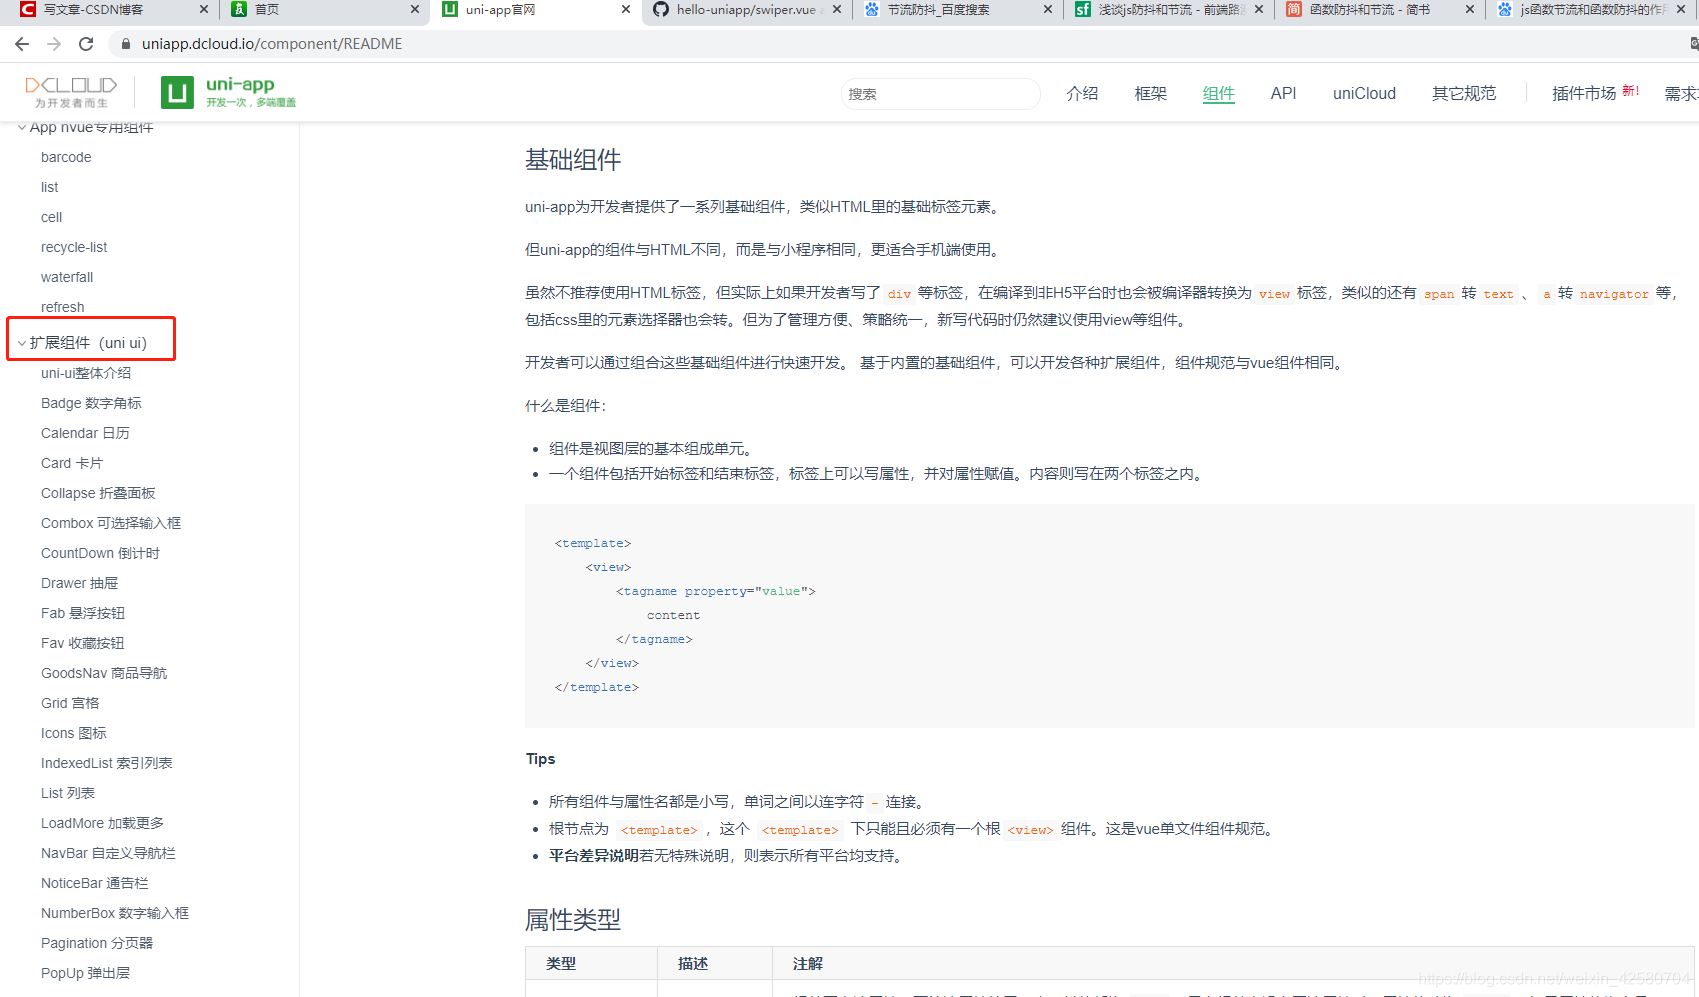This screenshot has height=997, width=1699.
Task: Click the lock icon in address bar
Action: pos(126,44)
